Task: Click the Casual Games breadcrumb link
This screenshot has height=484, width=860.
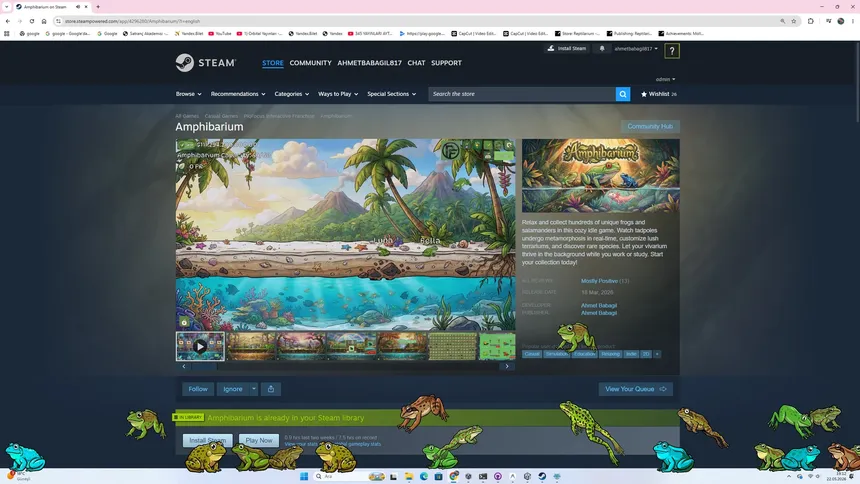Action: (221, 116)
